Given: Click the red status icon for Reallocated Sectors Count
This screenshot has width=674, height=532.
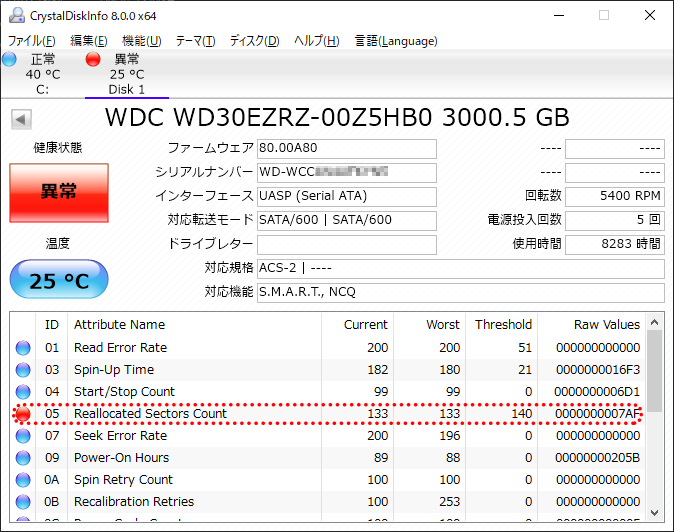Looking at the screenshot, I should [x=23, y=414].
